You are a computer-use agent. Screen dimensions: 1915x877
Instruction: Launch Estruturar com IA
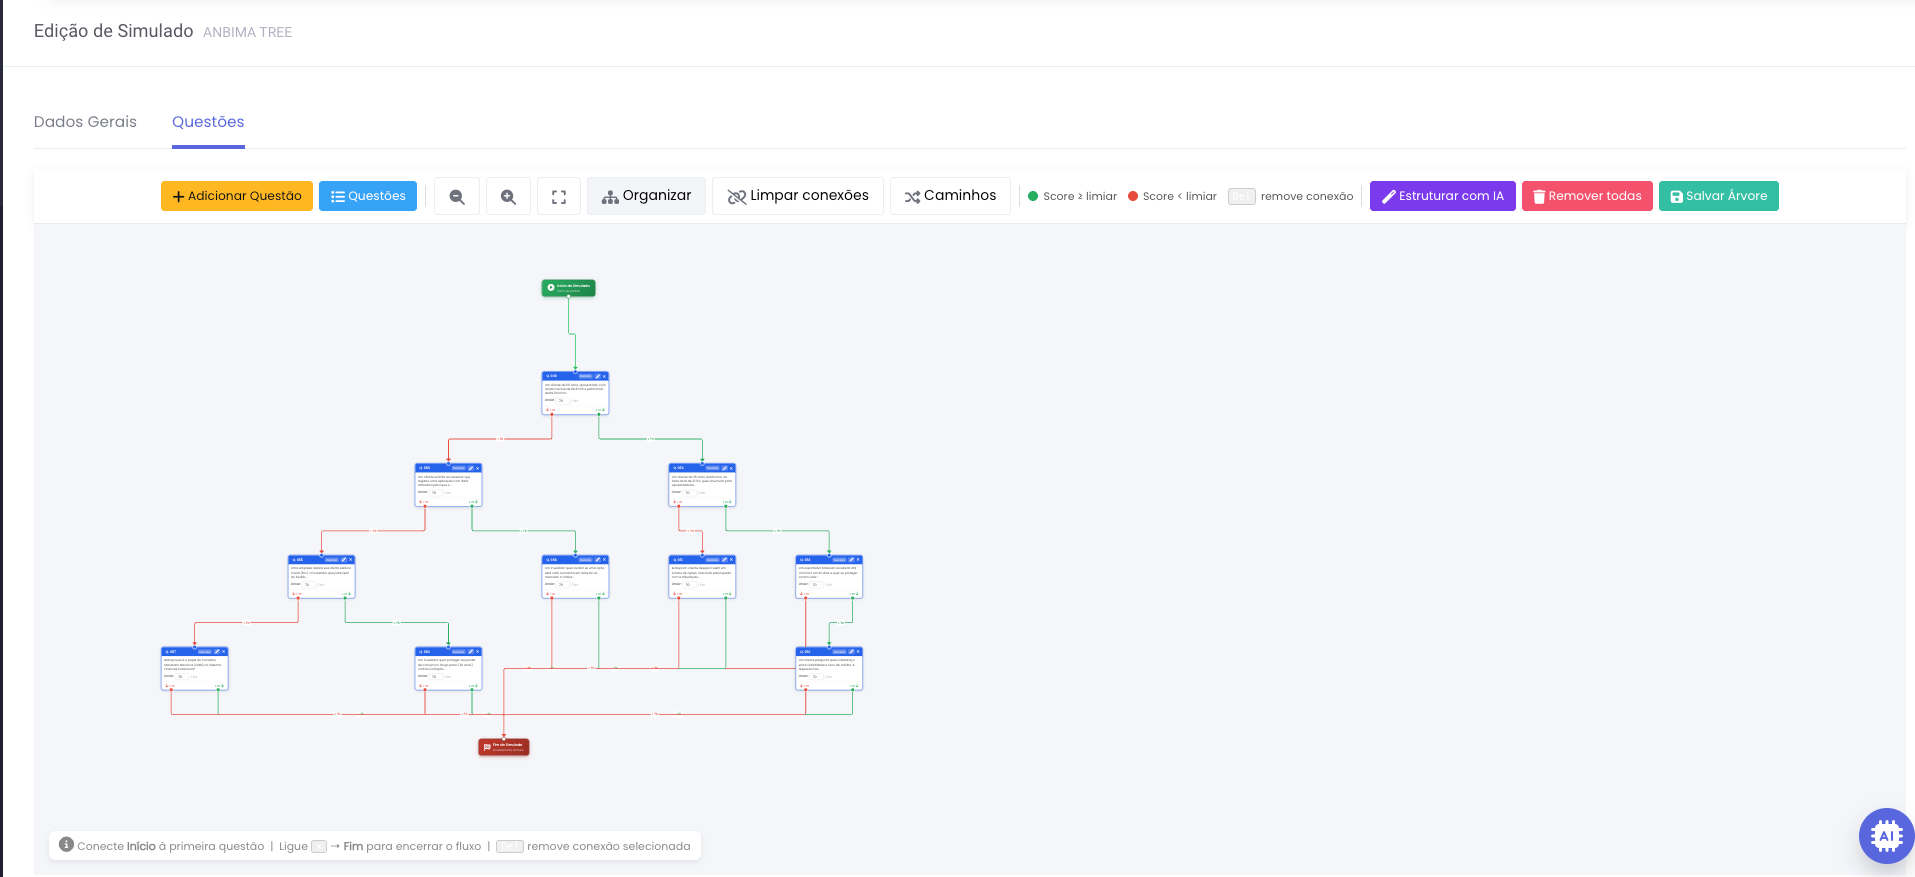coord(1442,196)
